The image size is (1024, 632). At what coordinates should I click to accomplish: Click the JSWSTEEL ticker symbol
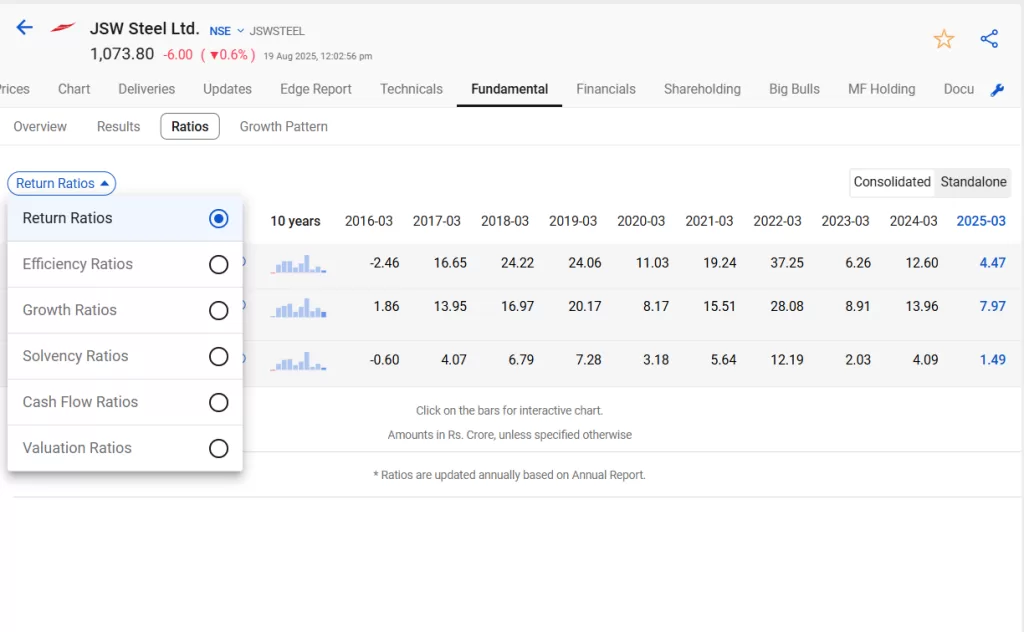click(277, 31)
